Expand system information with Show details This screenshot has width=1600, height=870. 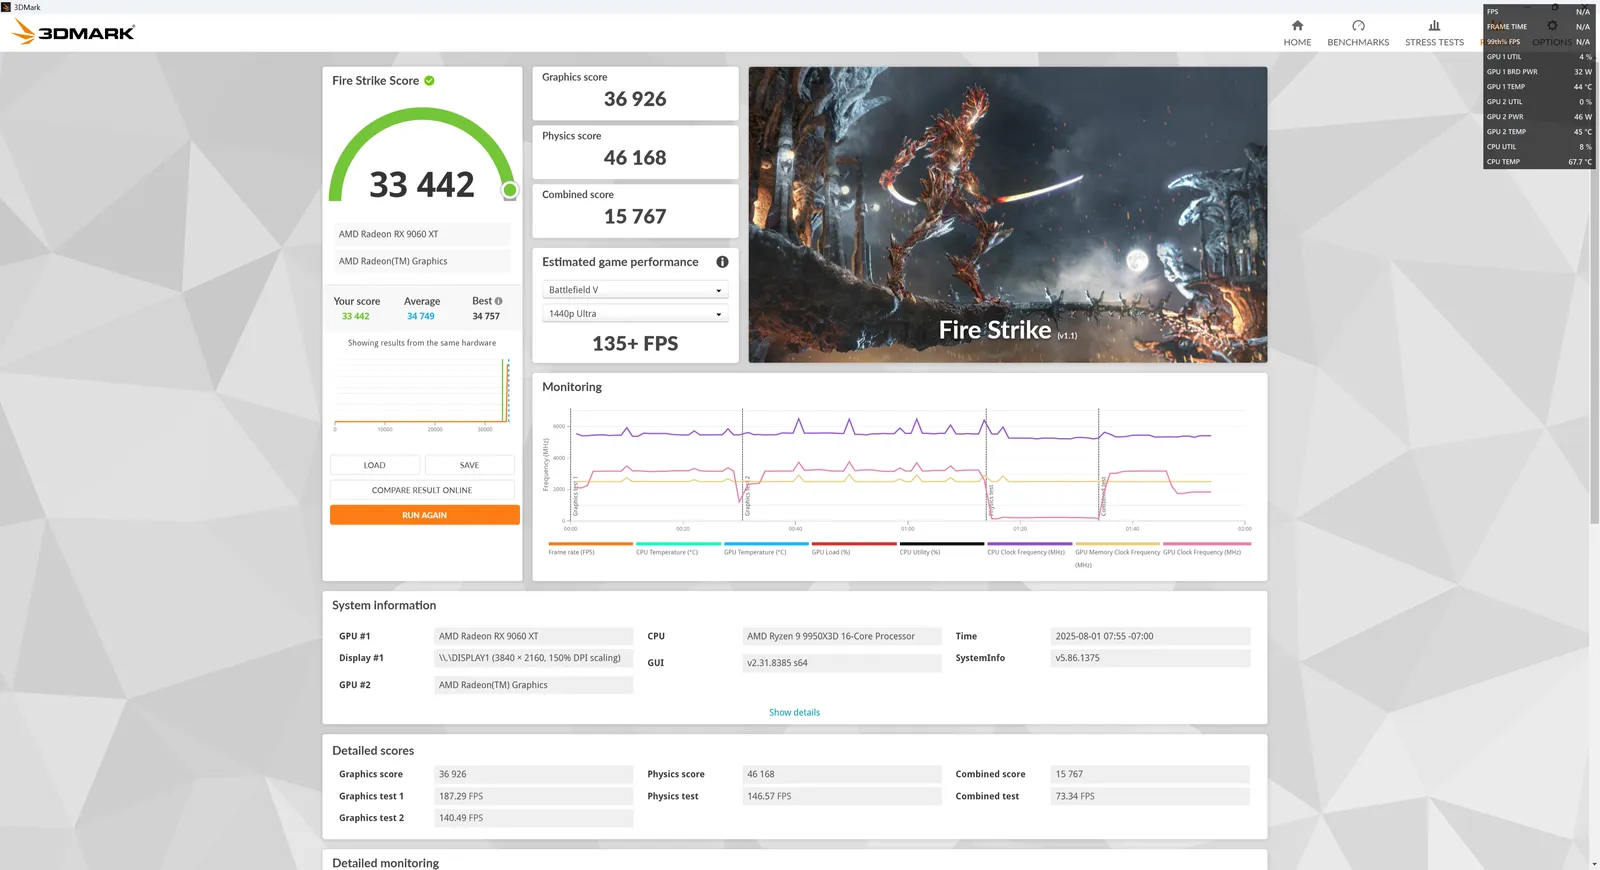click(x=794, y=713)
